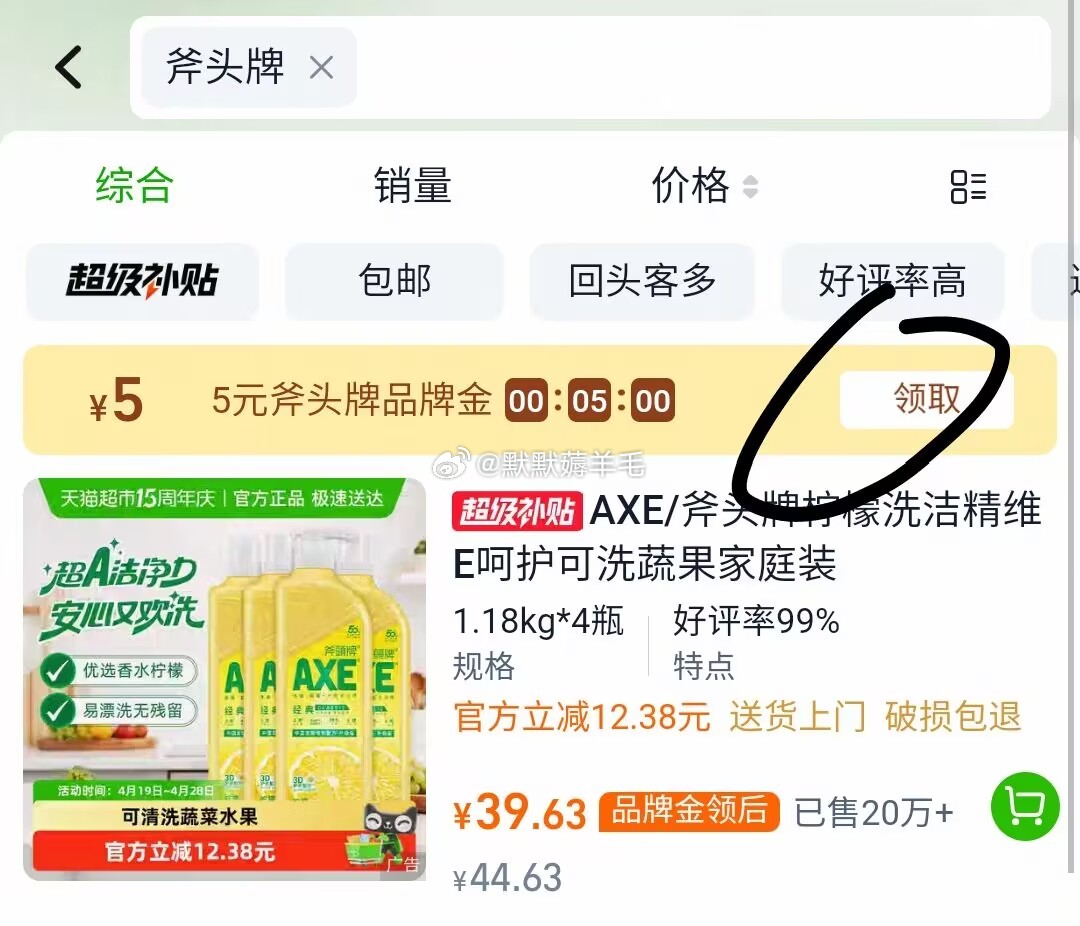Toggle the 超级补贴 filter chip
1080x926 pixels.
[x=143, y=281]
